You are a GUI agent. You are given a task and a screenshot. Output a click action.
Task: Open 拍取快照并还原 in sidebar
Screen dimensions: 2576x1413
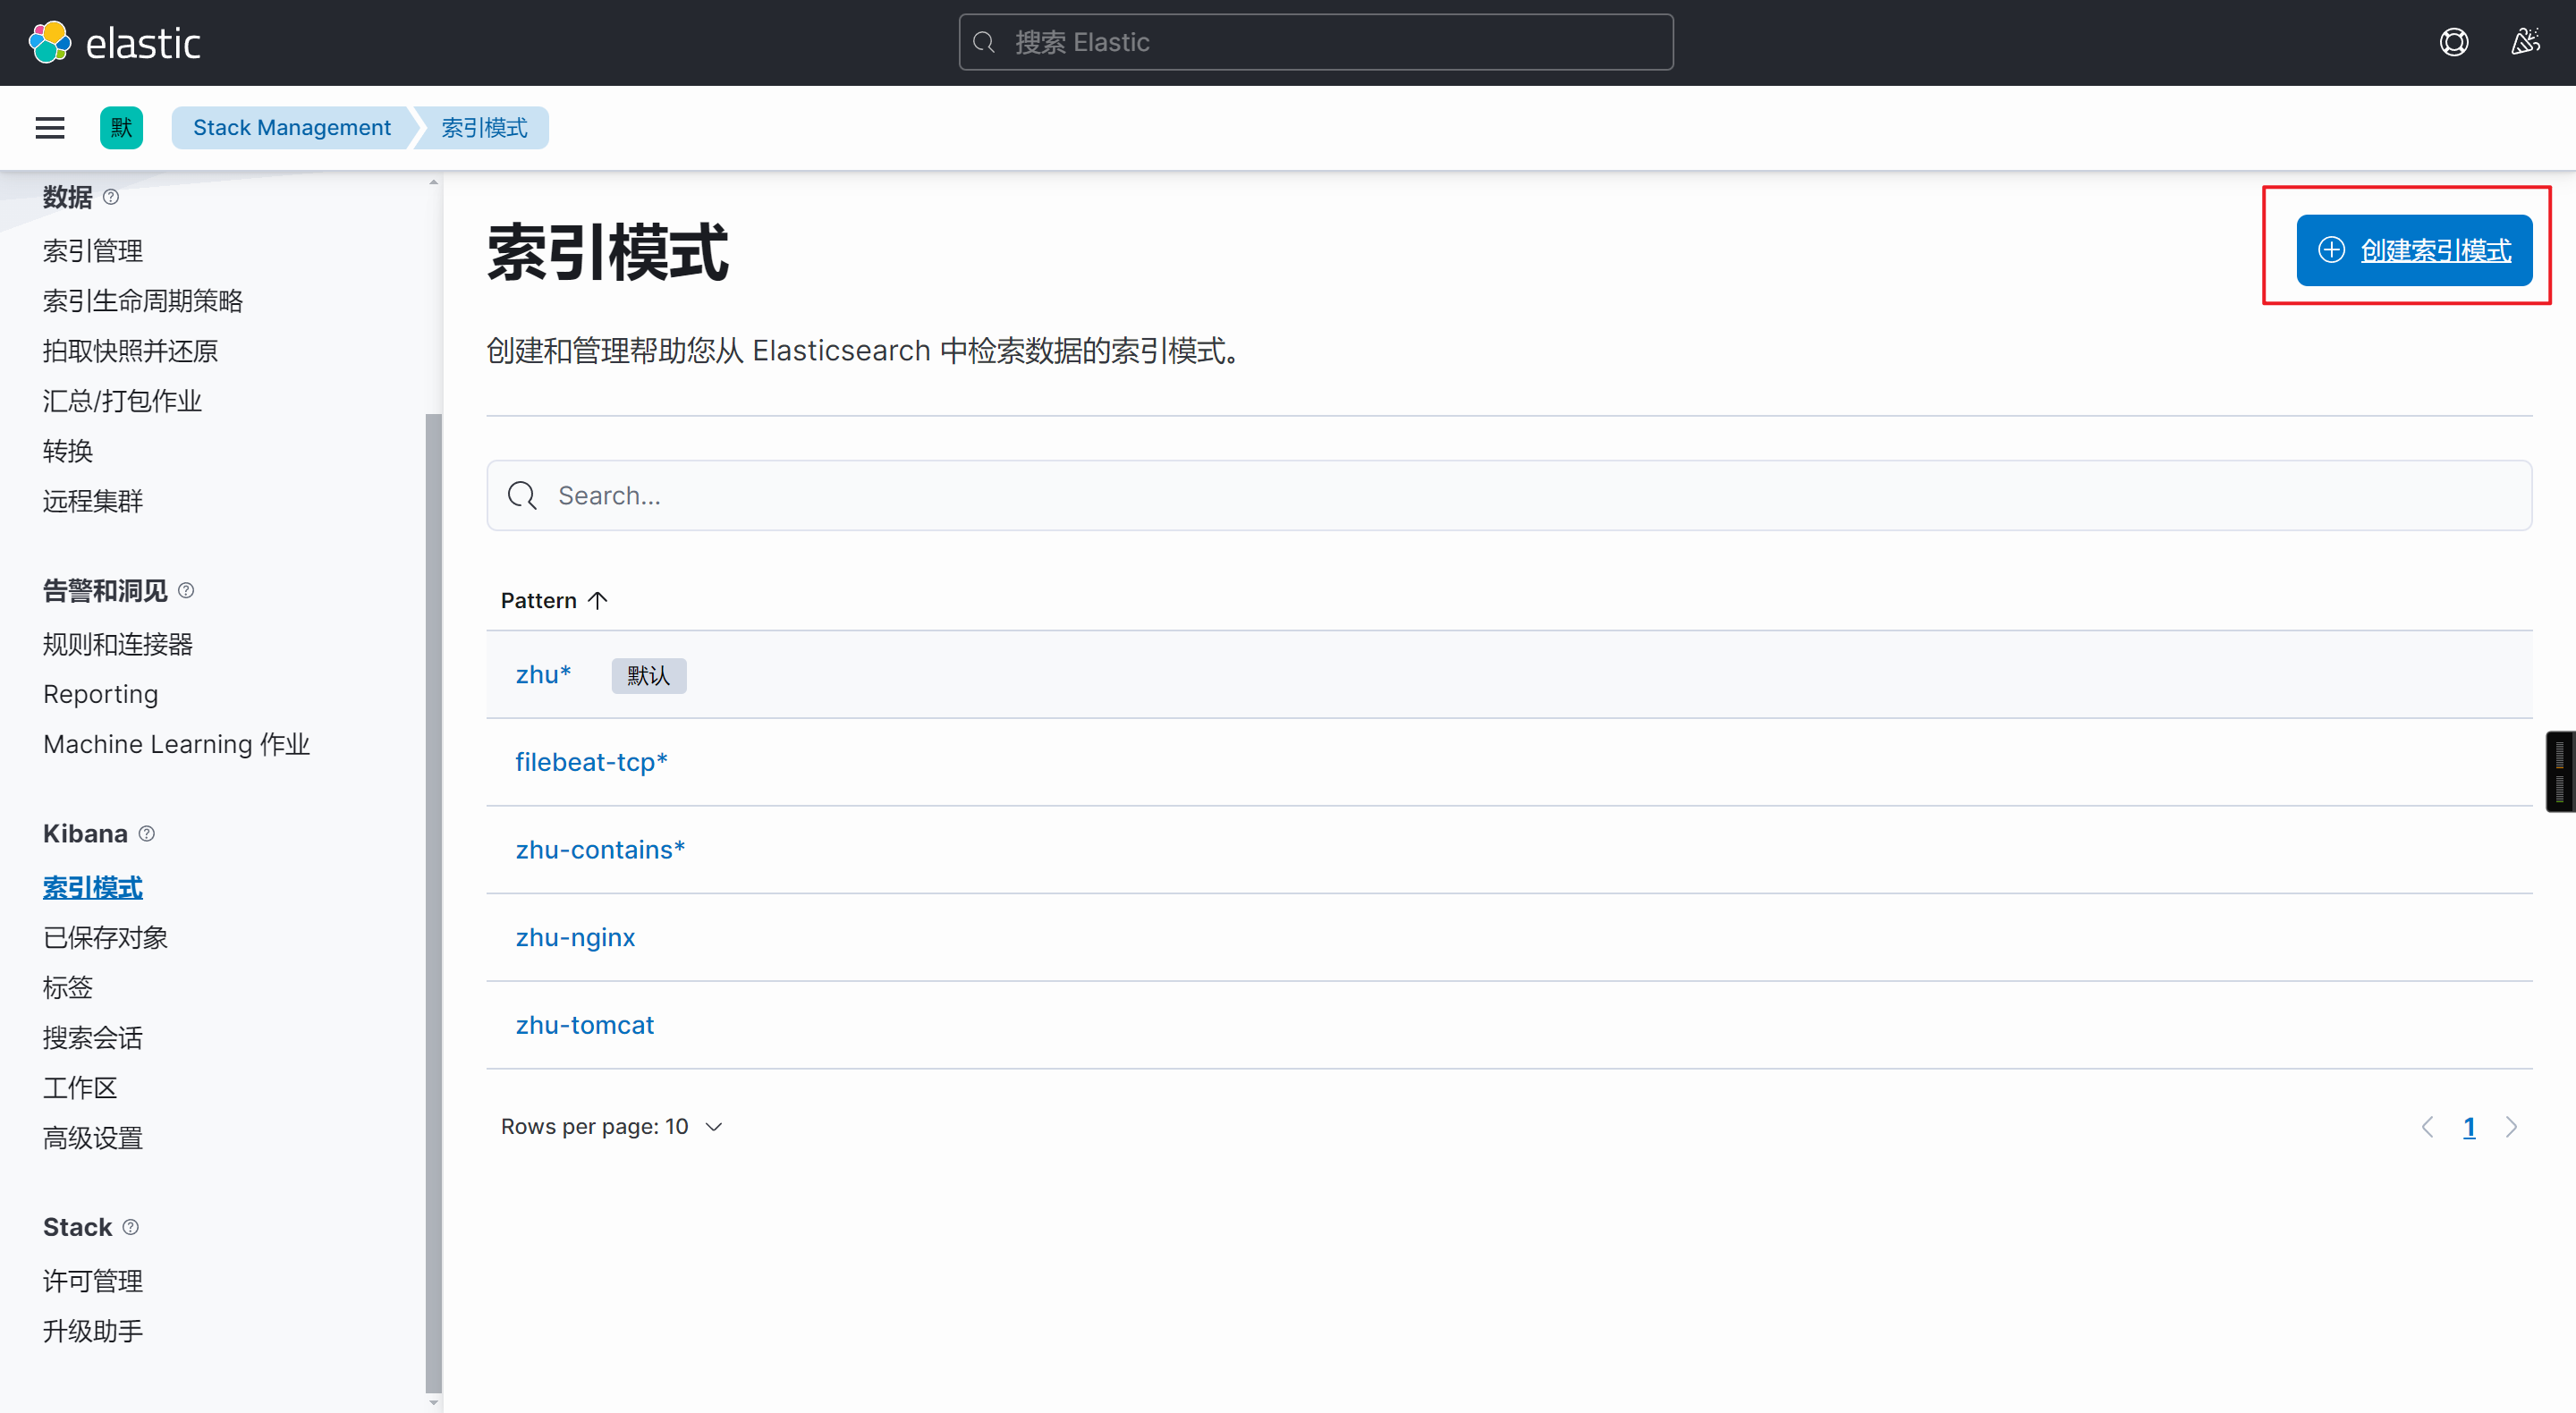tap(130, 350)
